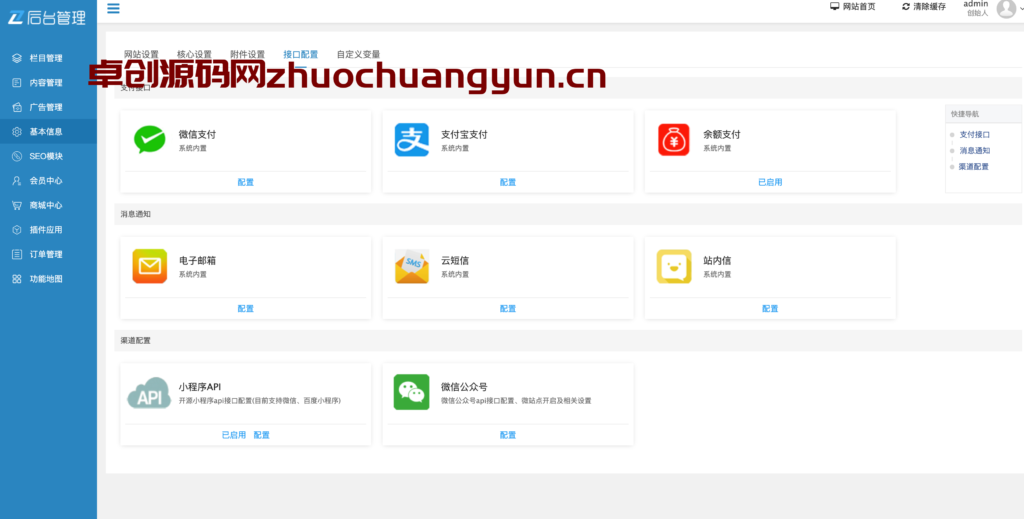Click the 微信公众号 card title
The height and width of the screenshot is (519, 1024).
[464, 387]
